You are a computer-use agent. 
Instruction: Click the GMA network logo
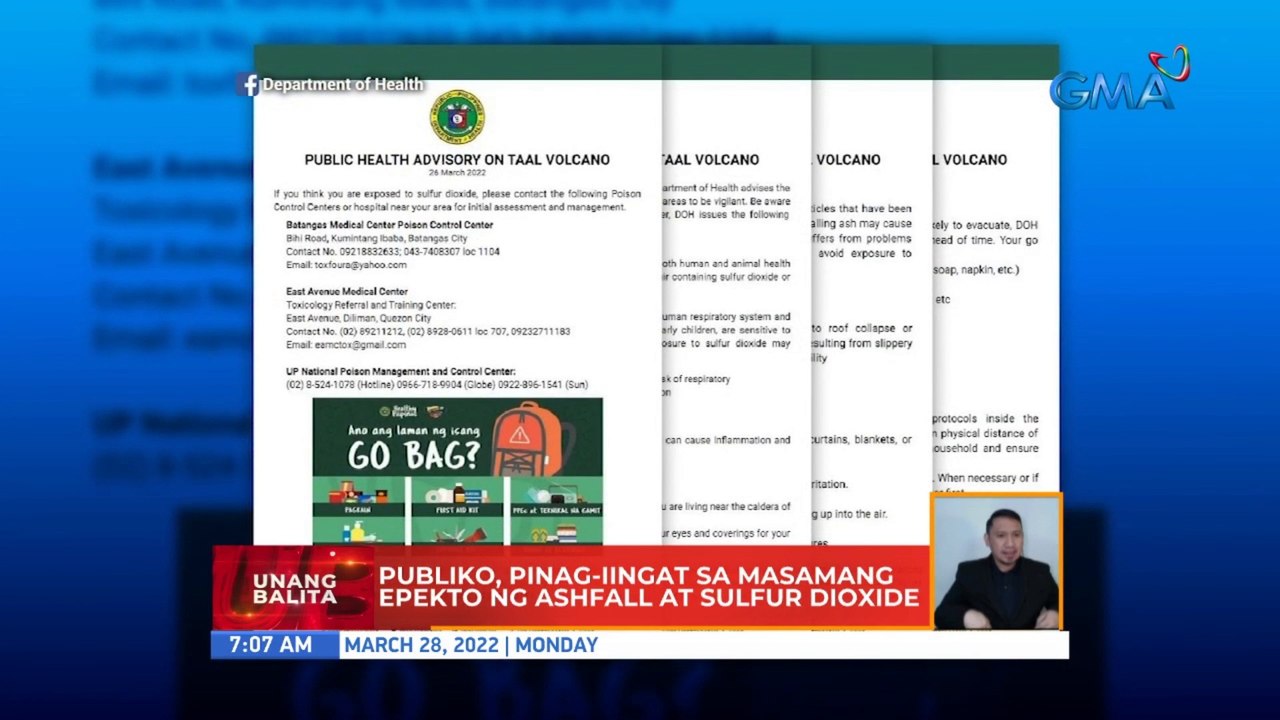[x=1119, y=79]
